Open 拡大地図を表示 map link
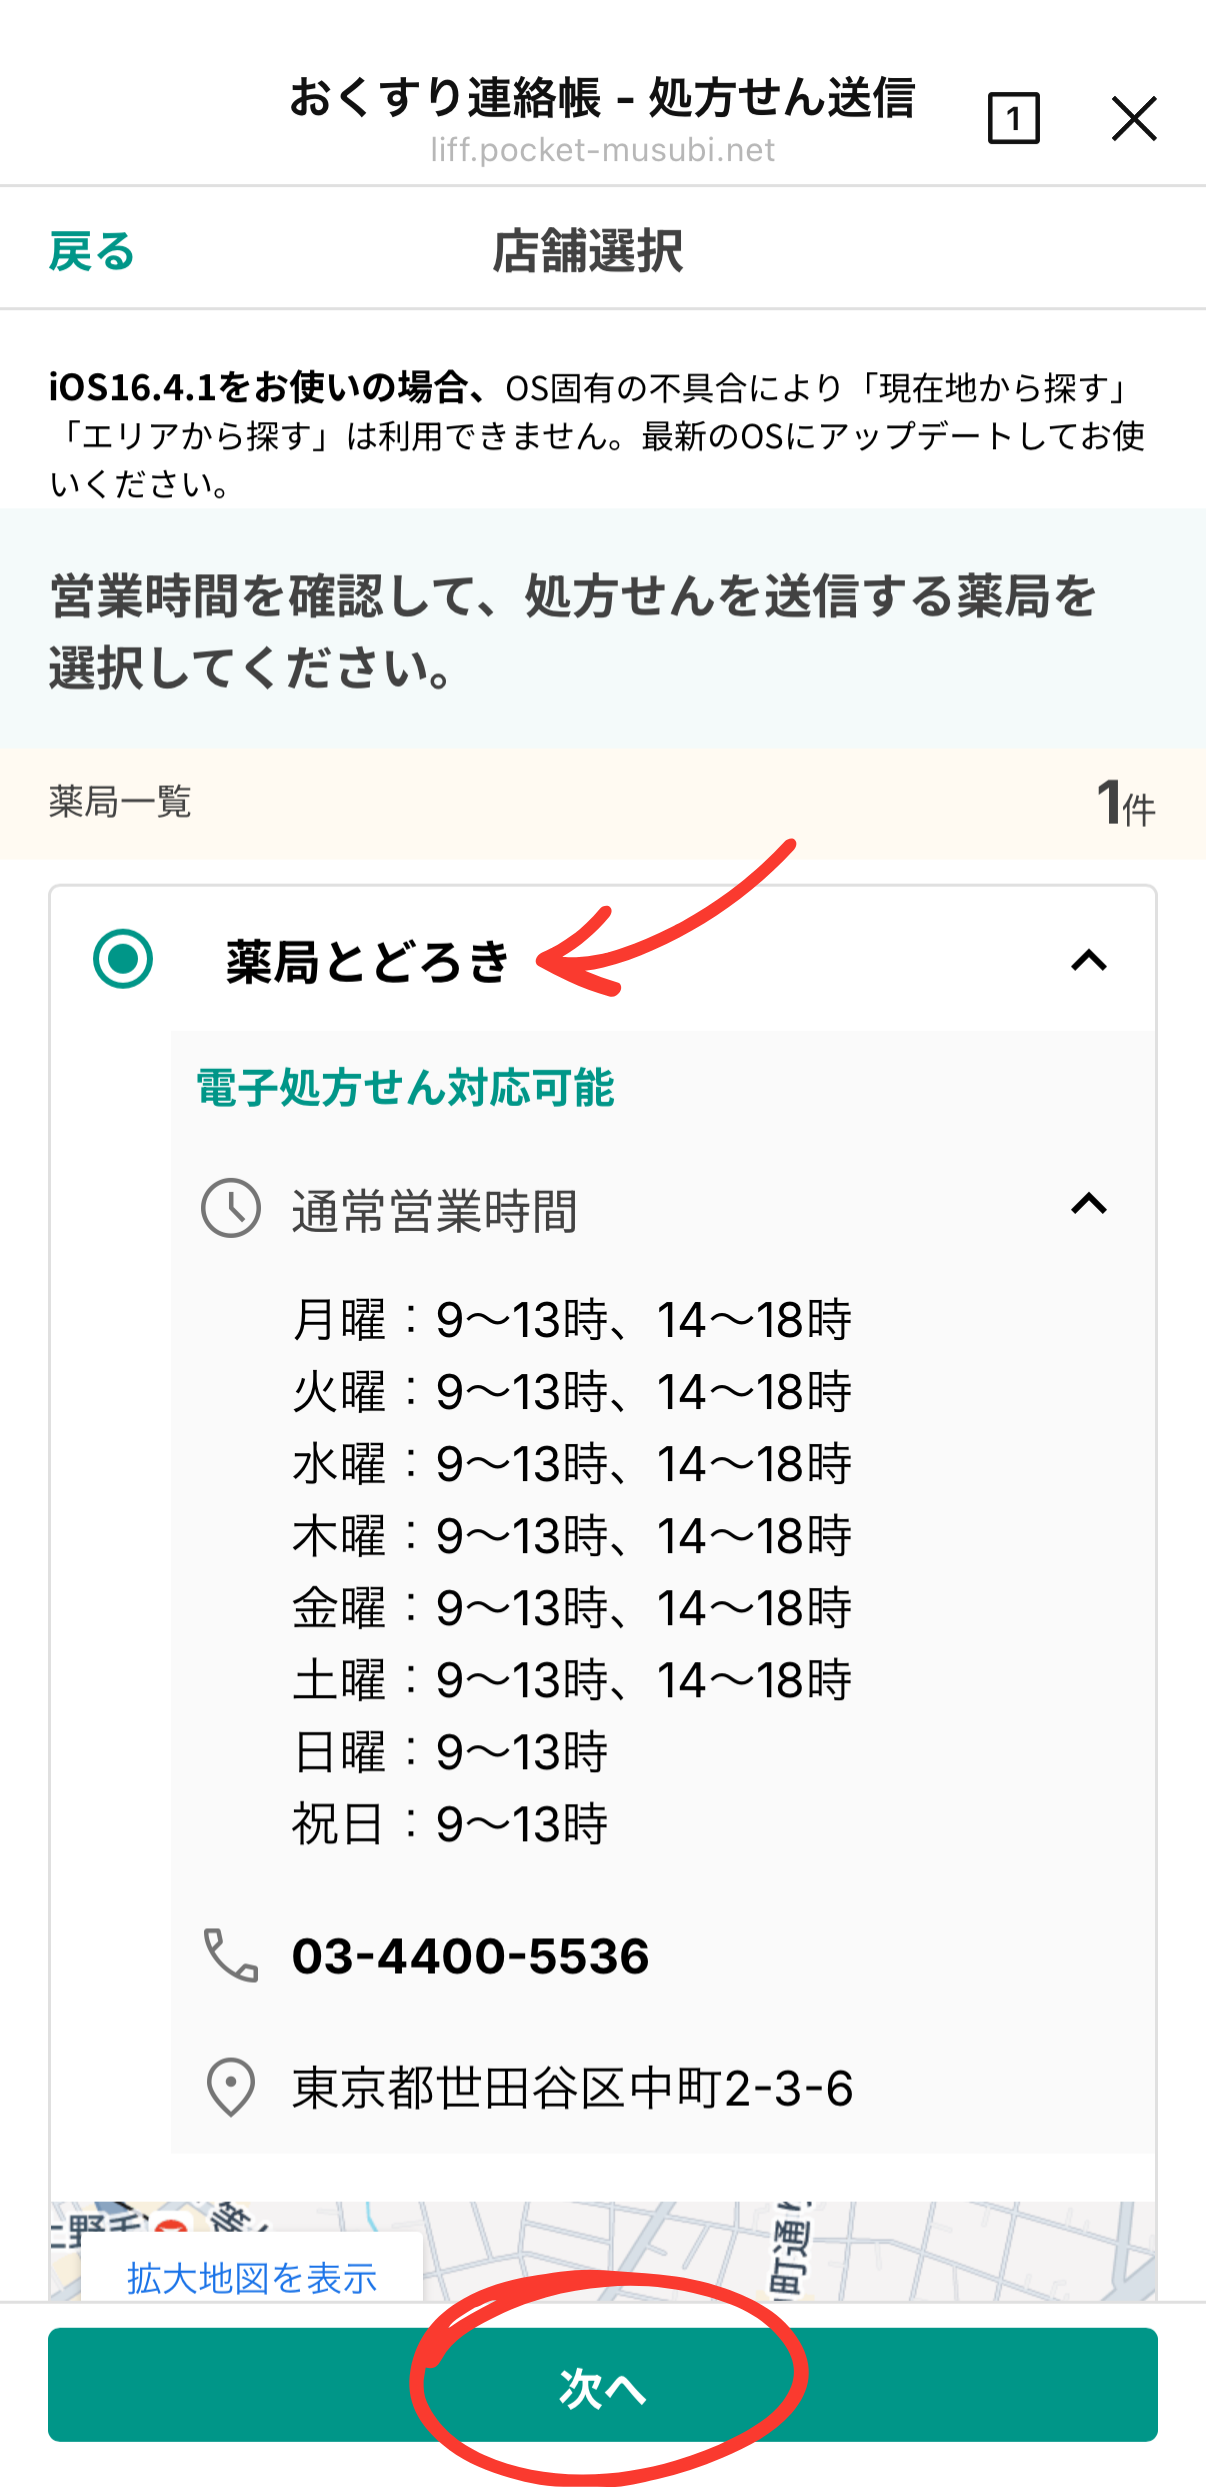Screen dimensions: 1206x2490 point(252,2278)
